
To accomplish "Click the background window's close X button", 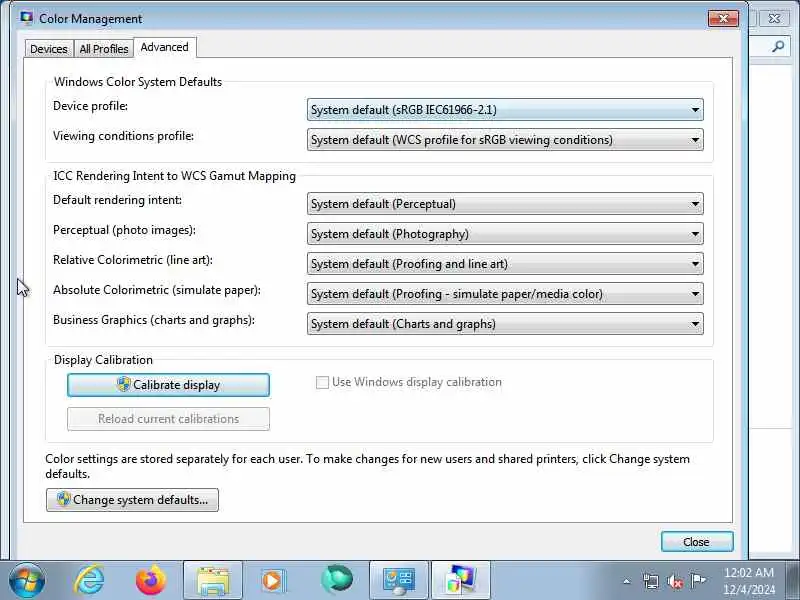I will tap(774, 19).
